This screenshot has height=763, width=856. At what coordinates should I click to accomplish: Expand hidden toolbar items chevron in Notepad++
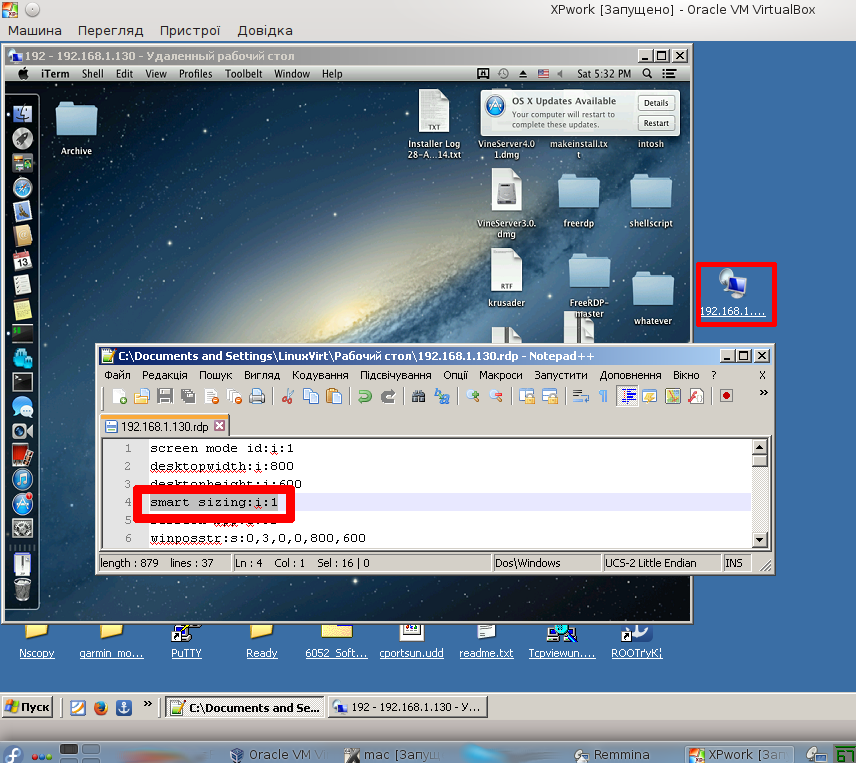(763, 392)
